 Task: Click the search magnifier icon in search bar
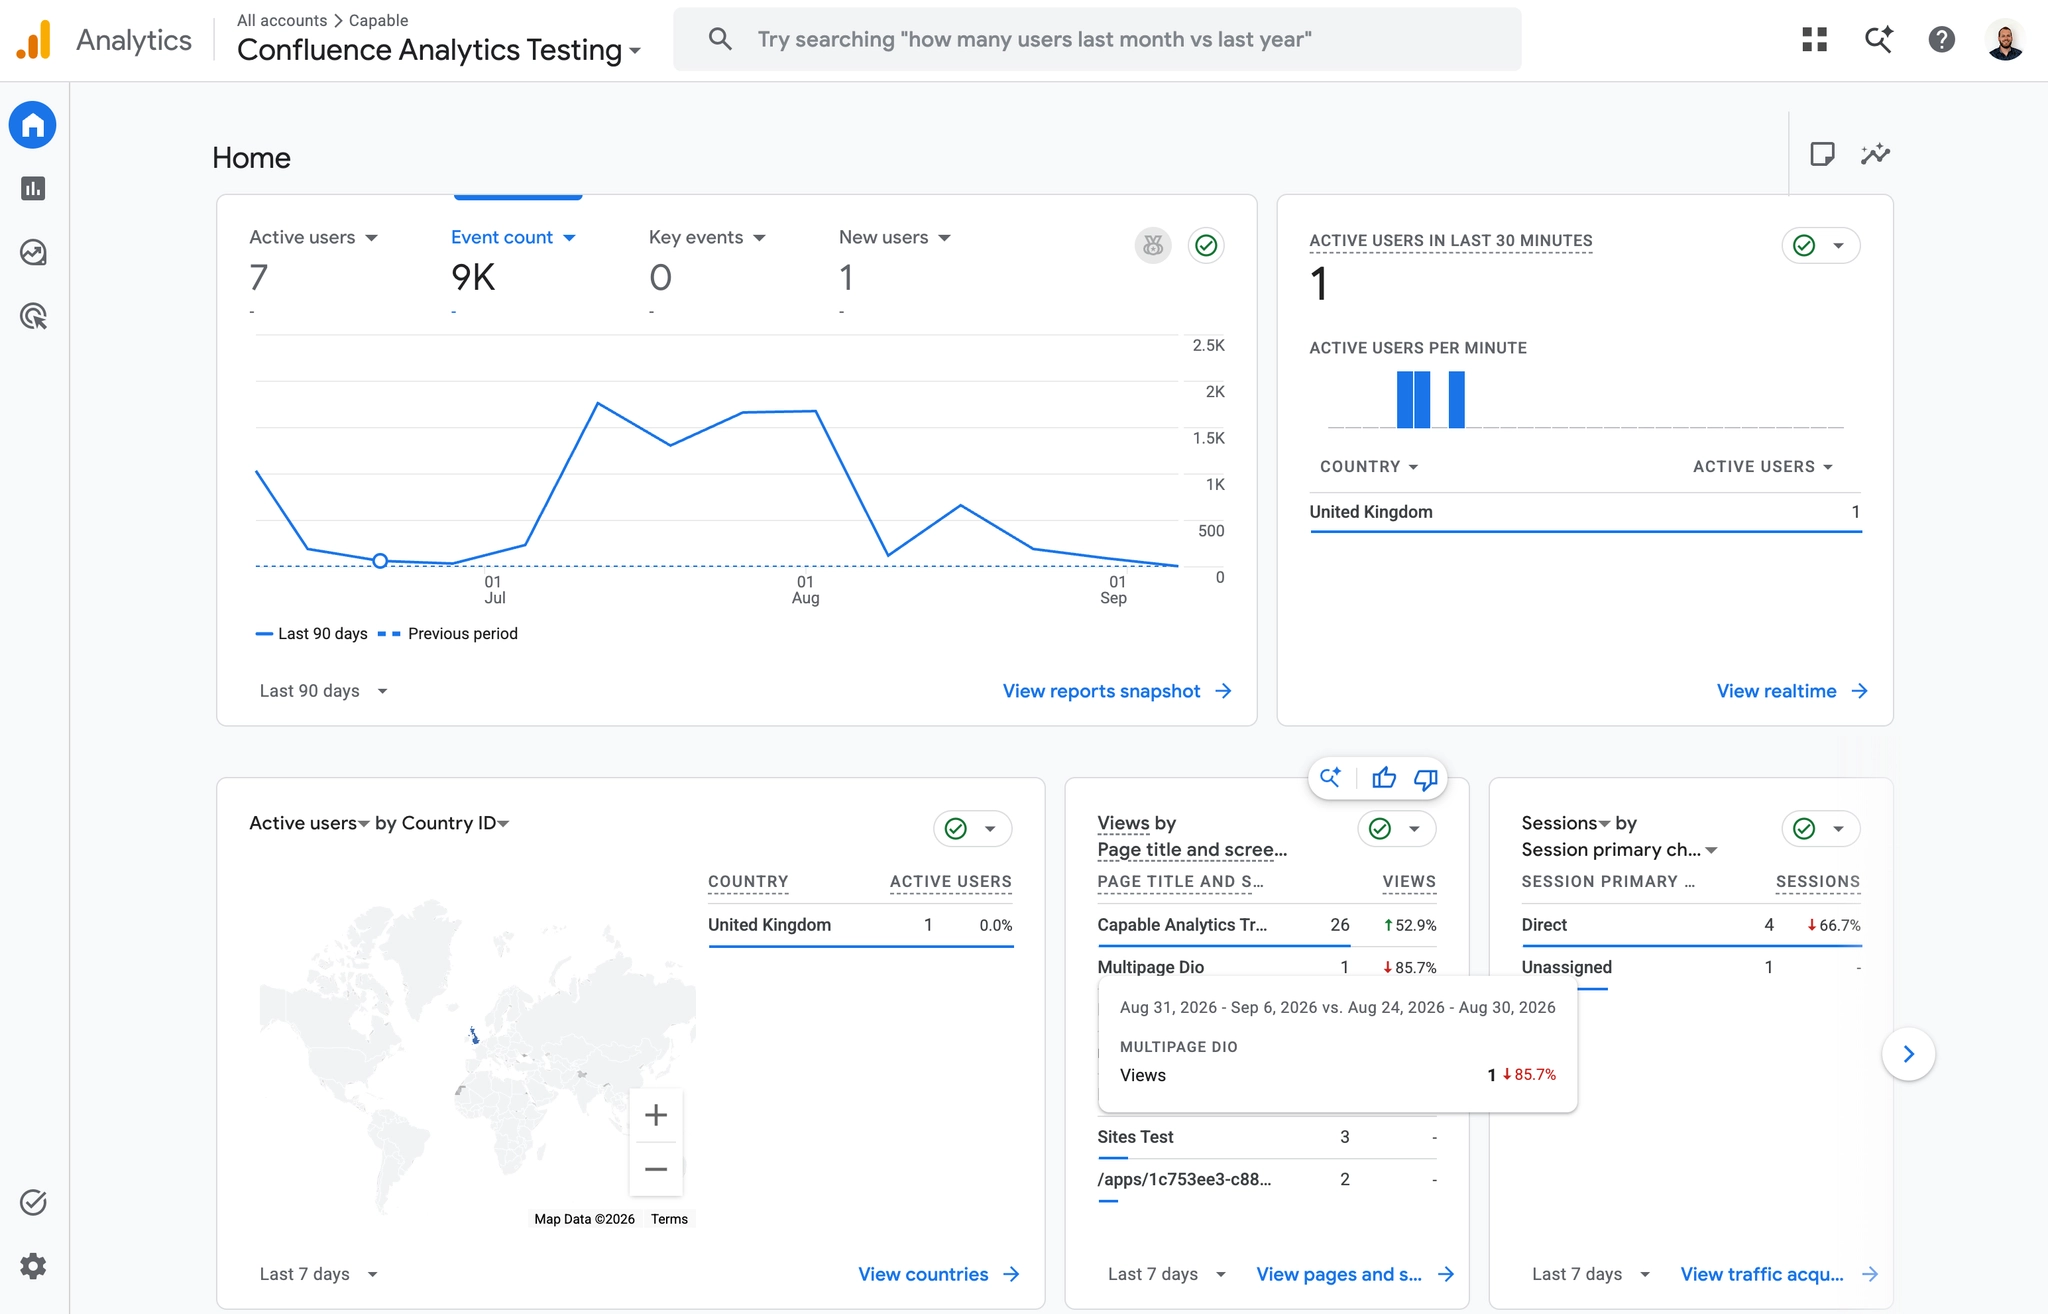tap(720, 39)
